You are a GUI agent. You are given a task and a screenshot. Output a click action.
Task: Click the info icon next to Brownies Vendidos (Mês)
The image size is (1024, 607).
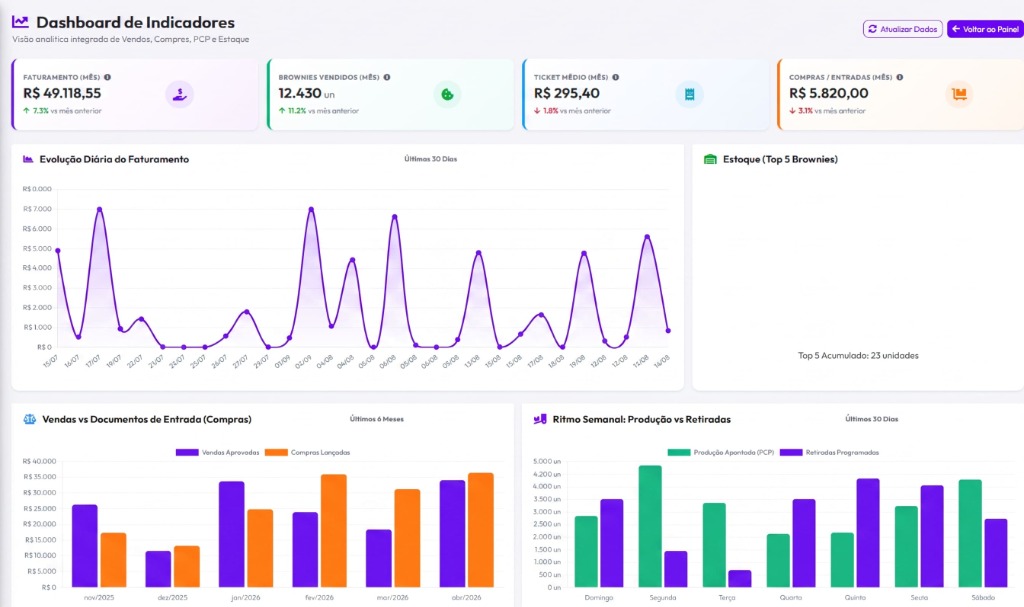click(x=387, y=77)
